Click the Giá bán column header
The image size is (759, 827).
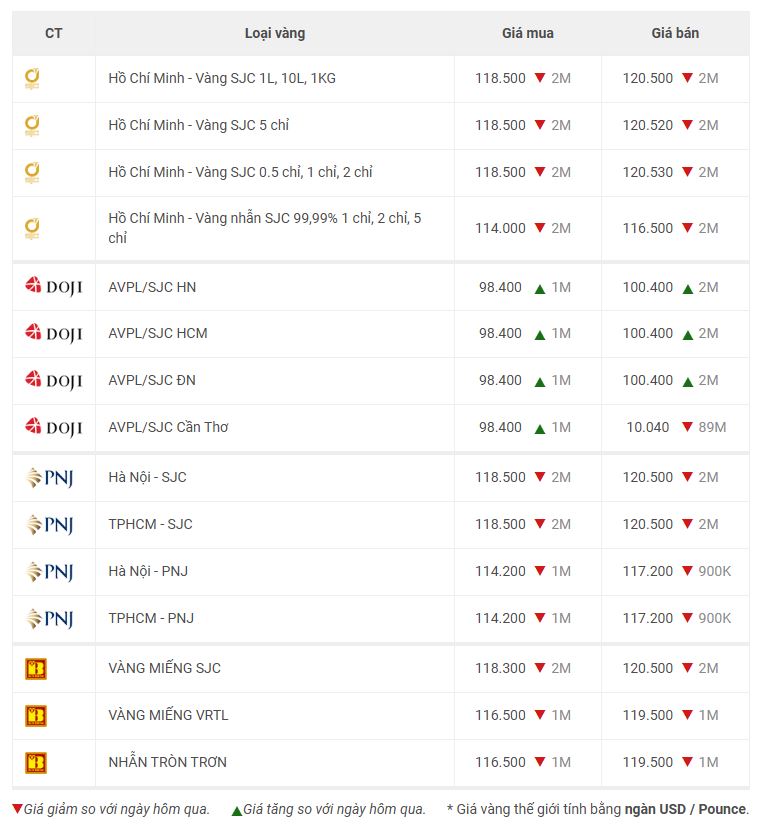pos(675,33)
